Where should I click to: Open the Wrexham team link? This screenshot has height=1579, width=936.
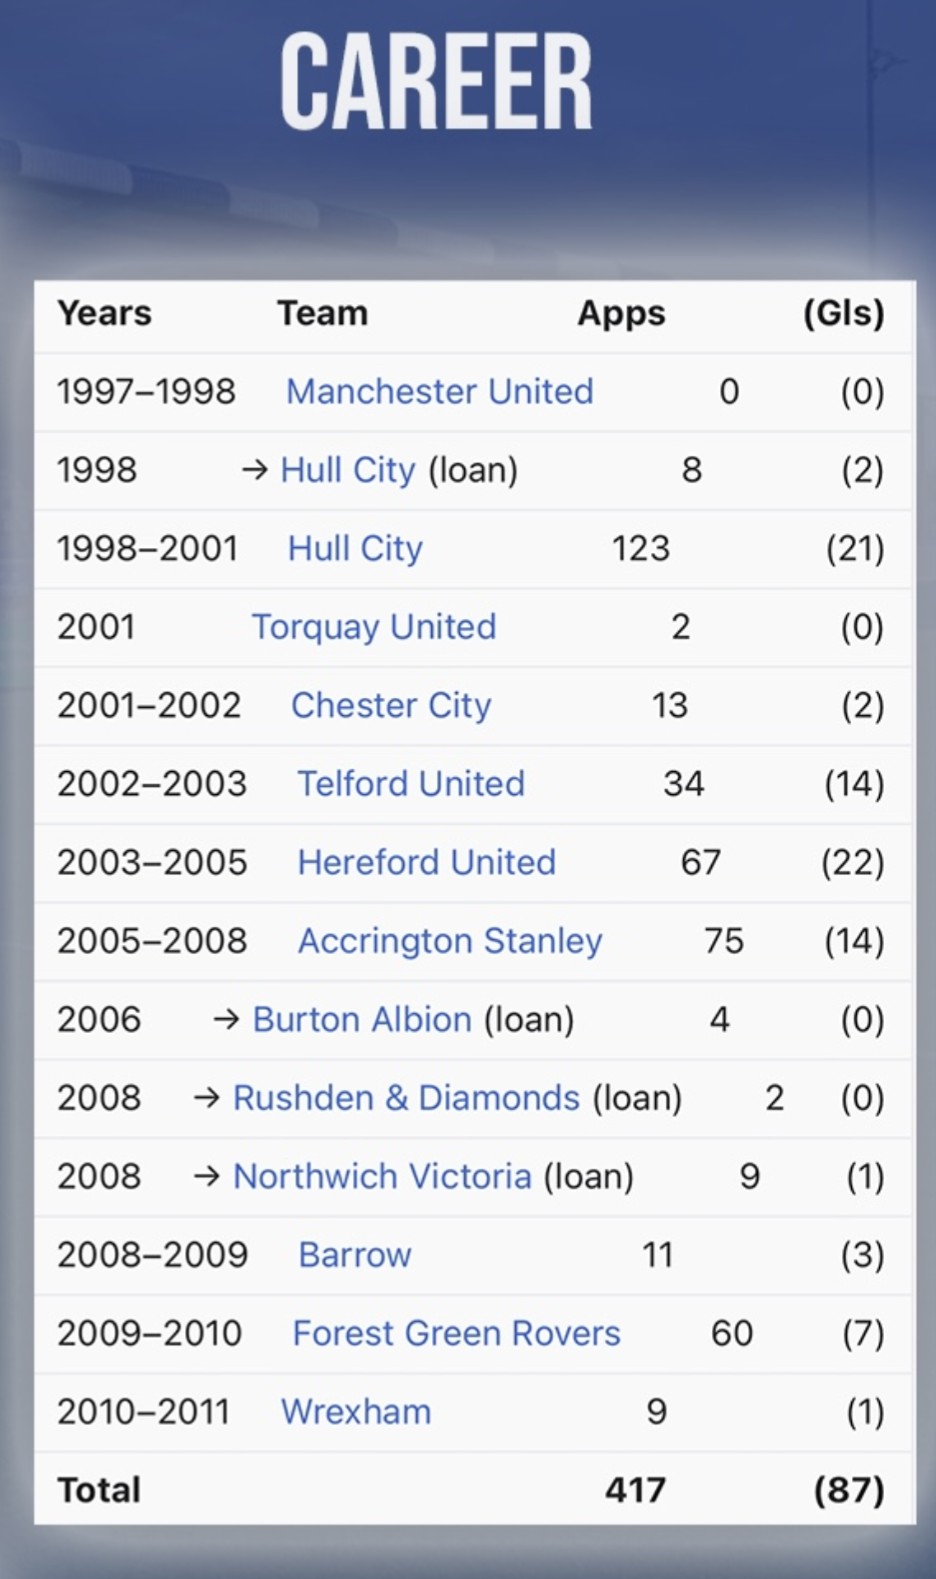click(356, 1412)
